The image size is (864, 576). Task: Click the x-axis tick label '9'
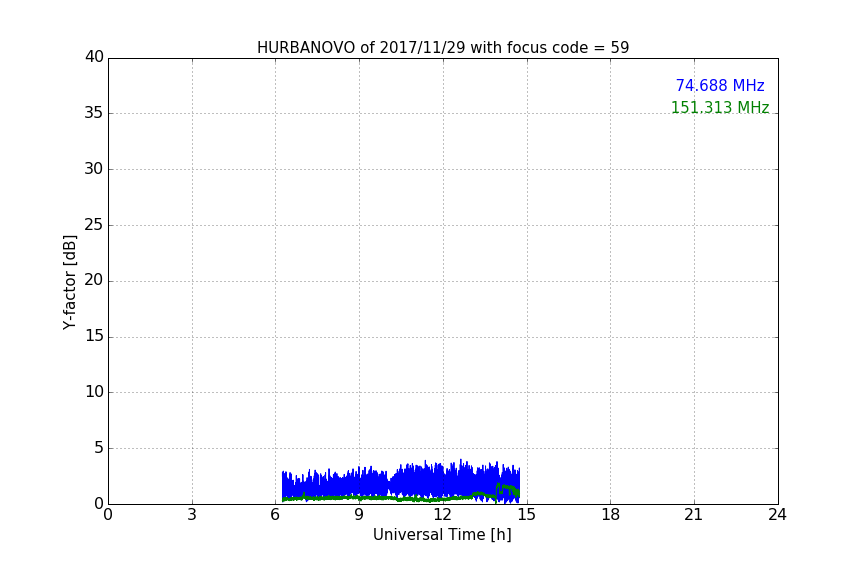[x=359, y=515]
